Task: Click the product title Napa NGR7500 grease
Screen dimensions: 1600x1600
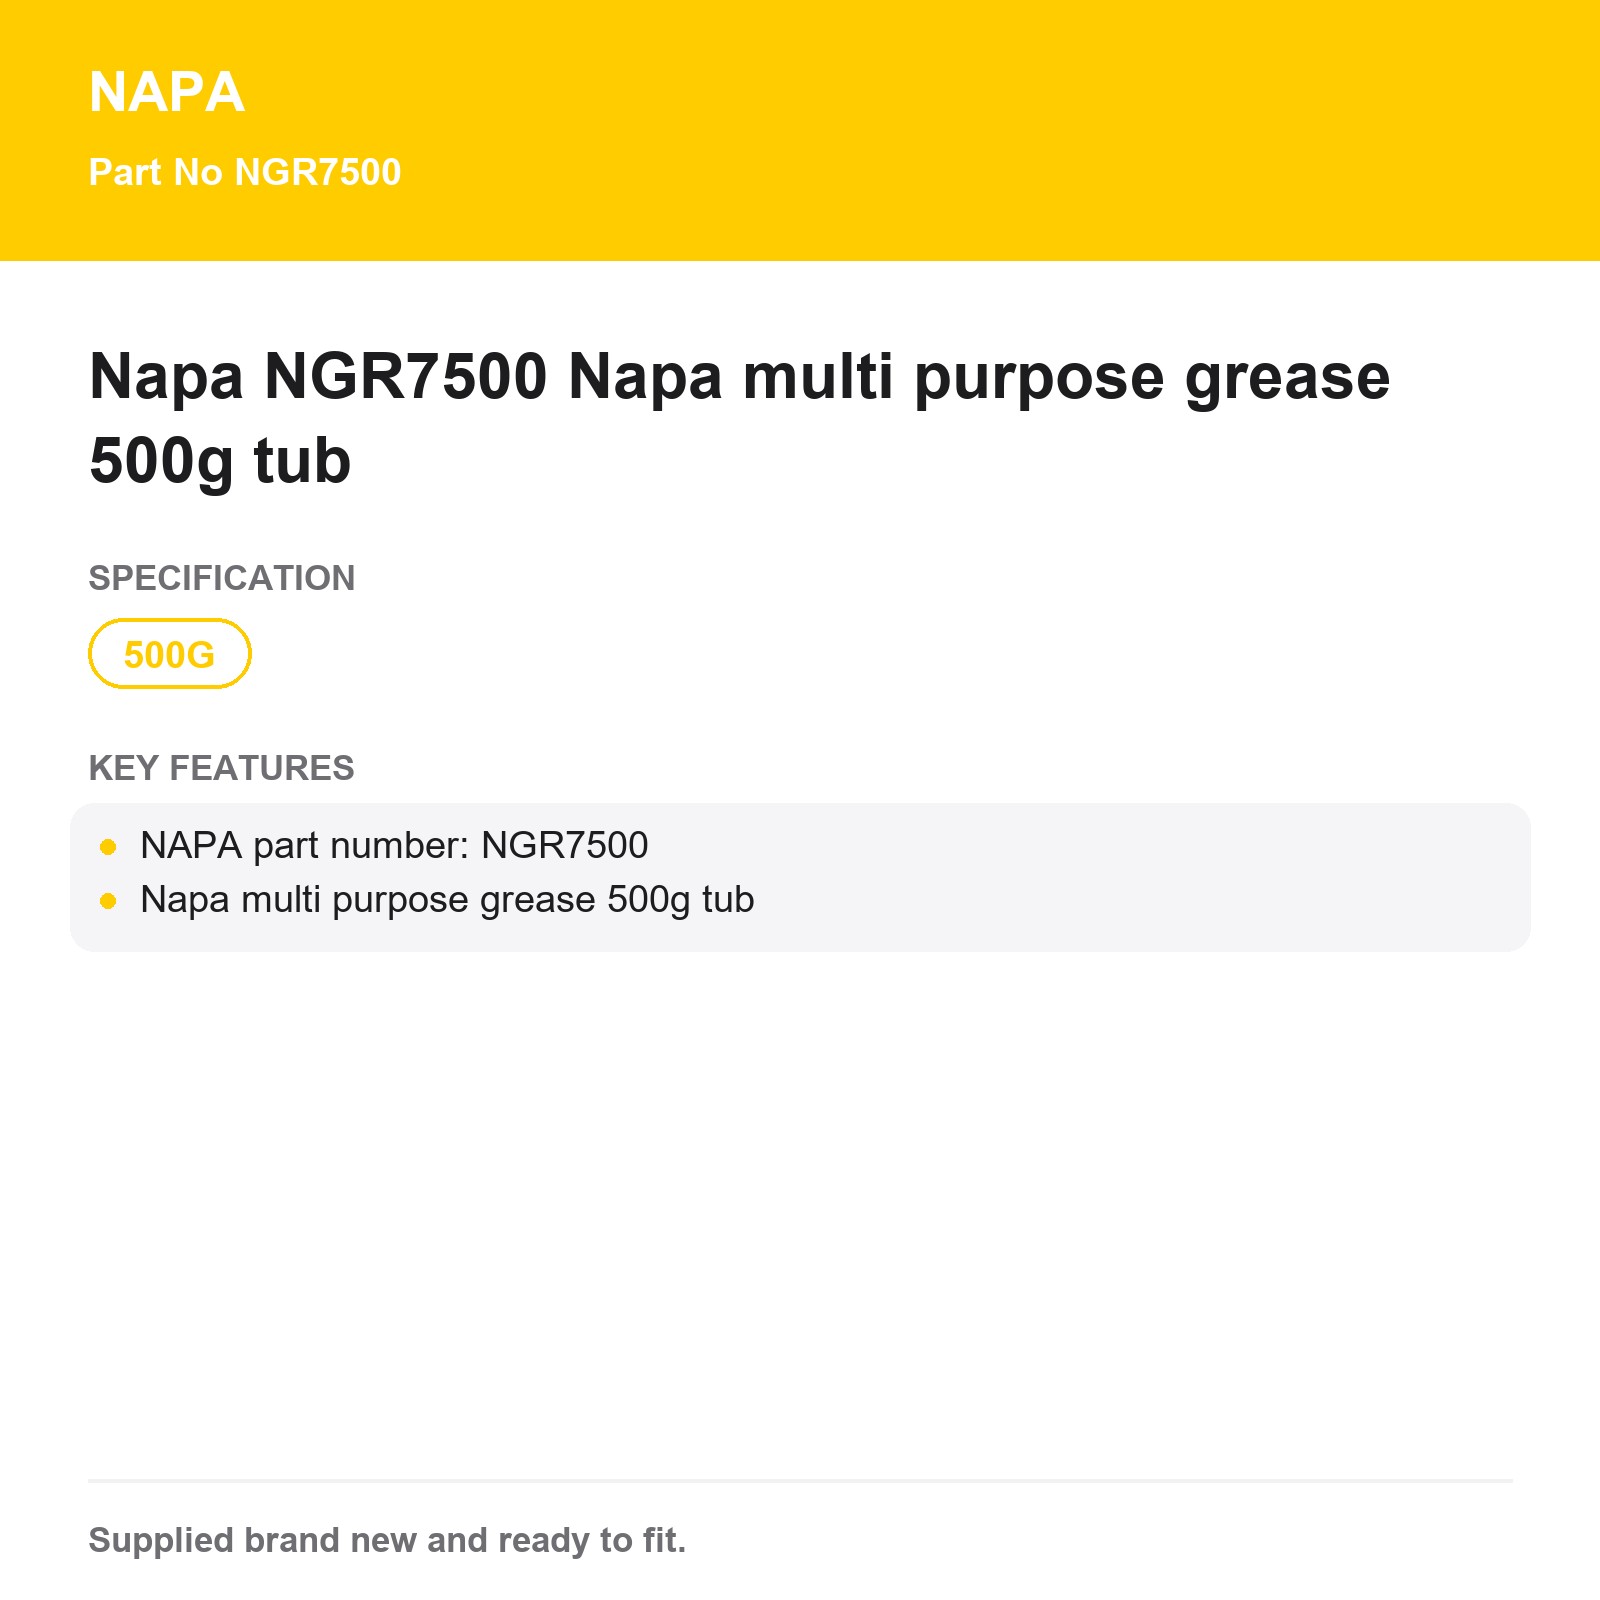Action: click(x=739, y=418)
